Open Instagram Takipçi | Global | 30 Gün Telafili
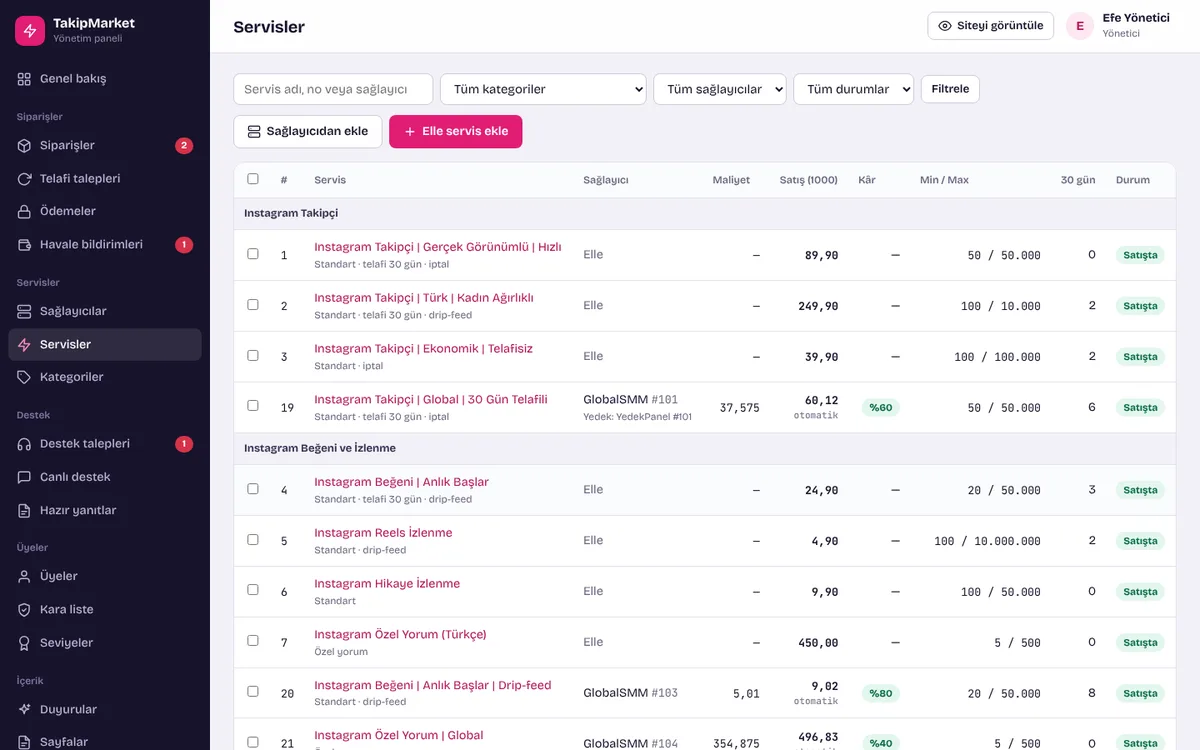This screenshot has width=1200, height=750. coord(431,400)
